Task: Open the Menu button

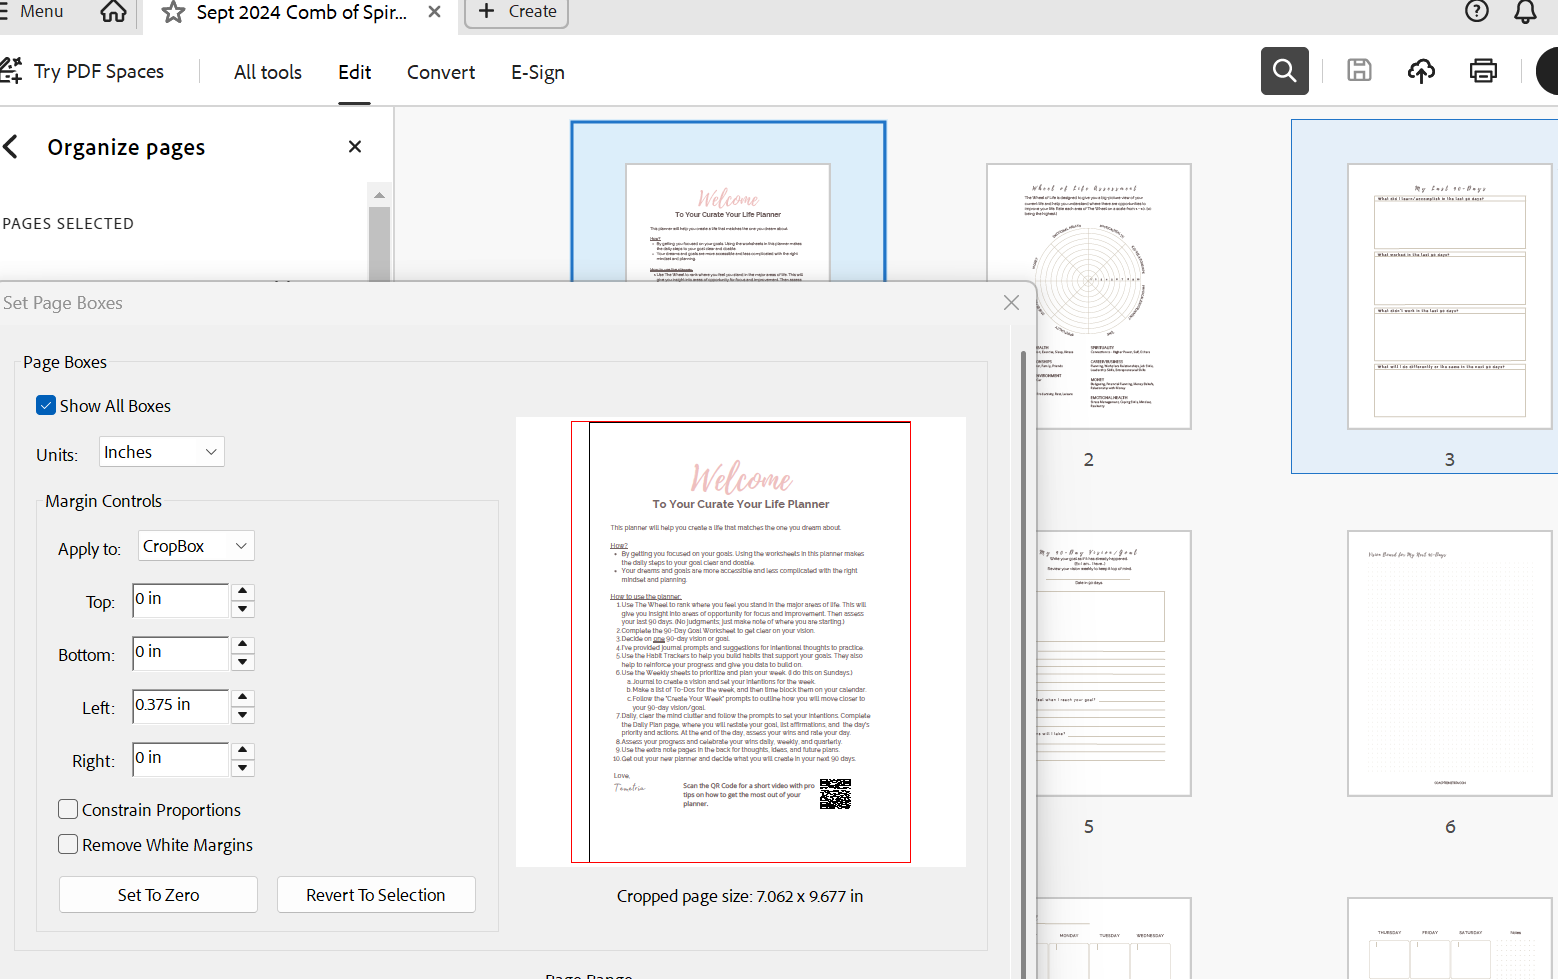Action: (x=32, y=11)
